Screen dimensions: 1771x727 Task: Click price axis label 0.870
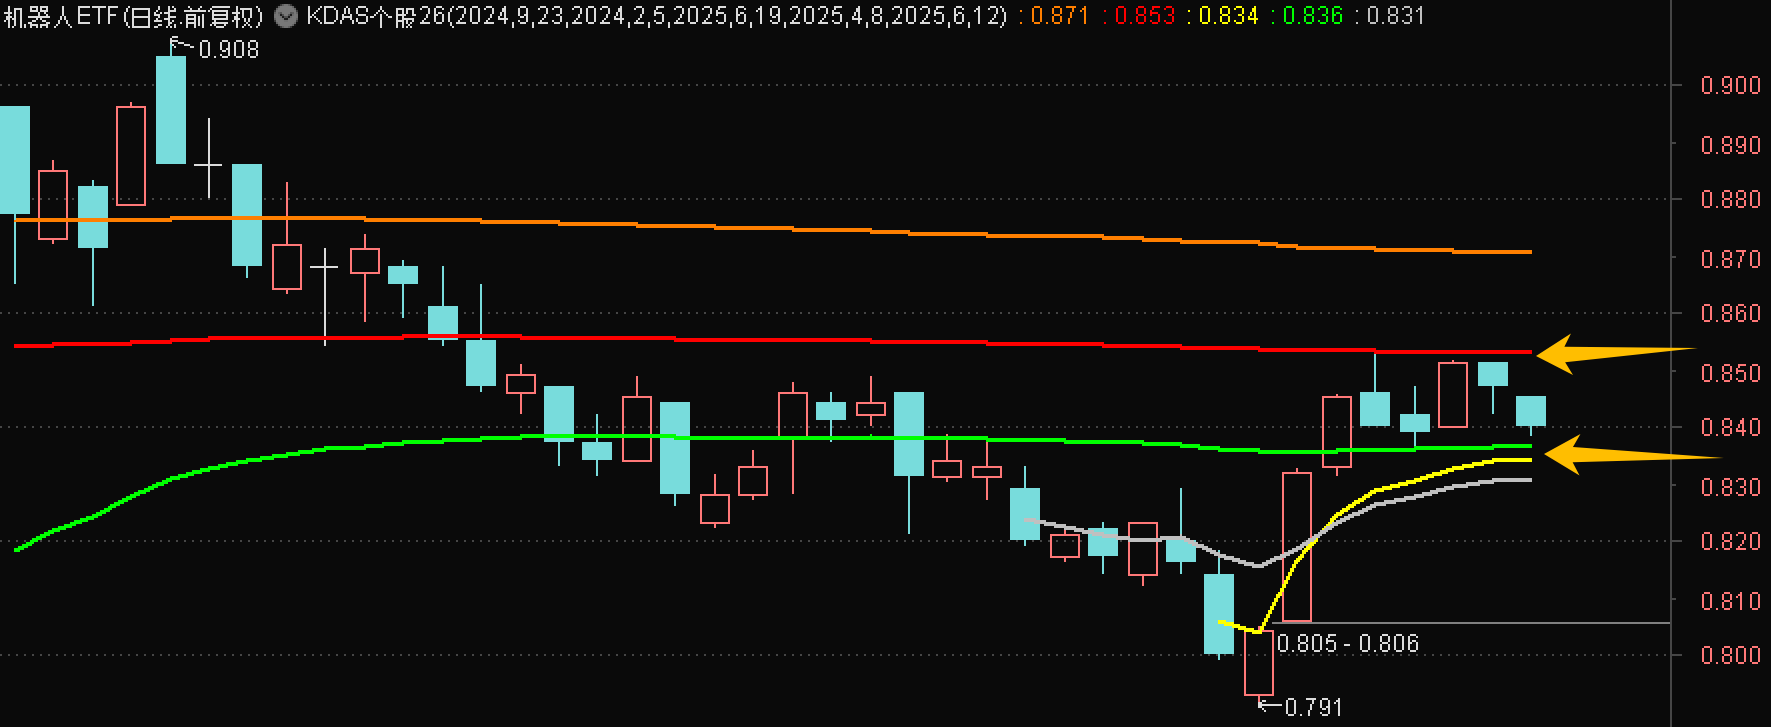point(1731,259)
